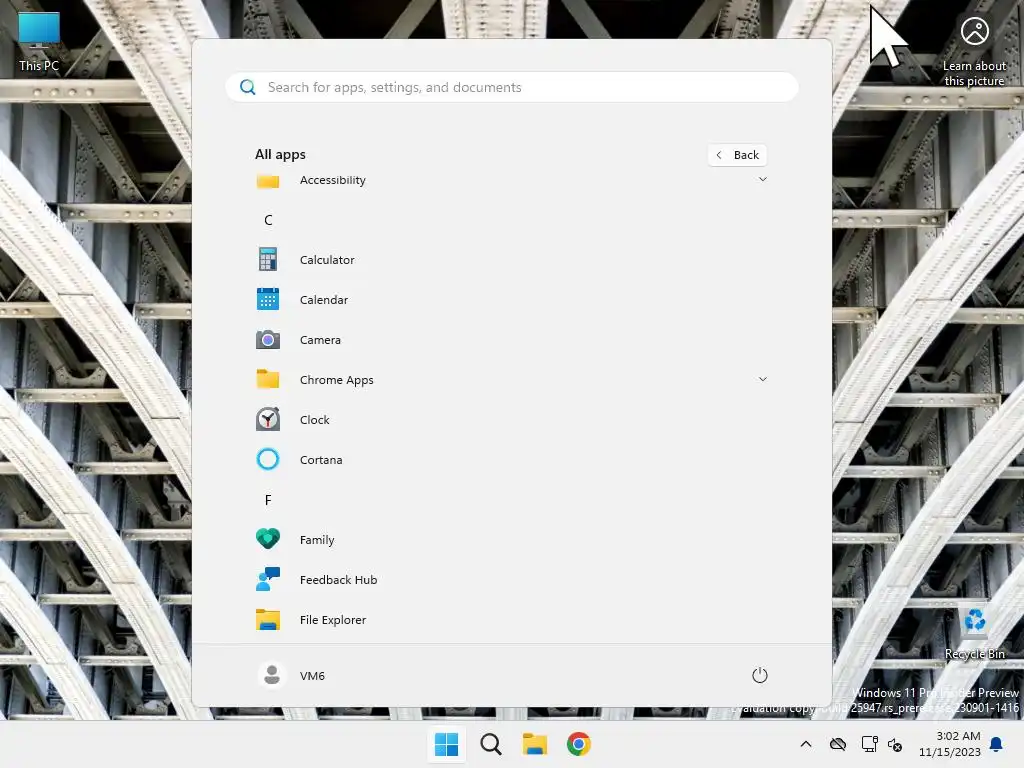Jump to letter F header
This screenshot has width=1024, height=768.
coord(268,500)
